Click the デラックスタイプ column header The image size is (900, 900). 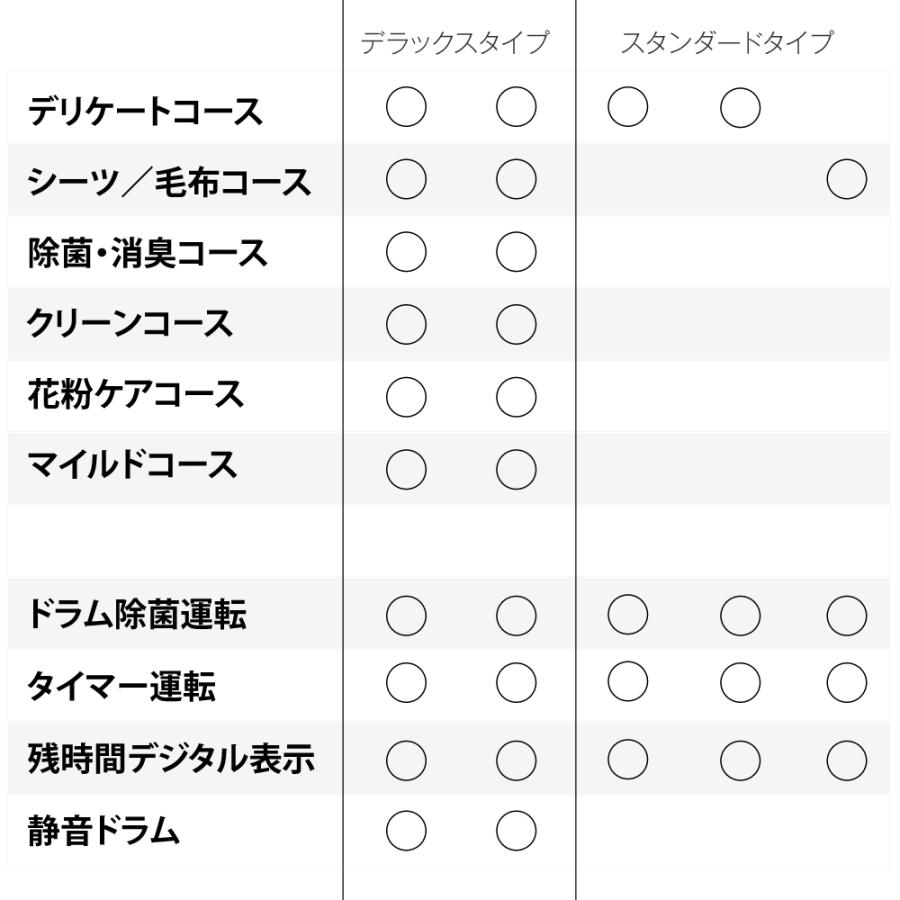[x=456, y=44]
